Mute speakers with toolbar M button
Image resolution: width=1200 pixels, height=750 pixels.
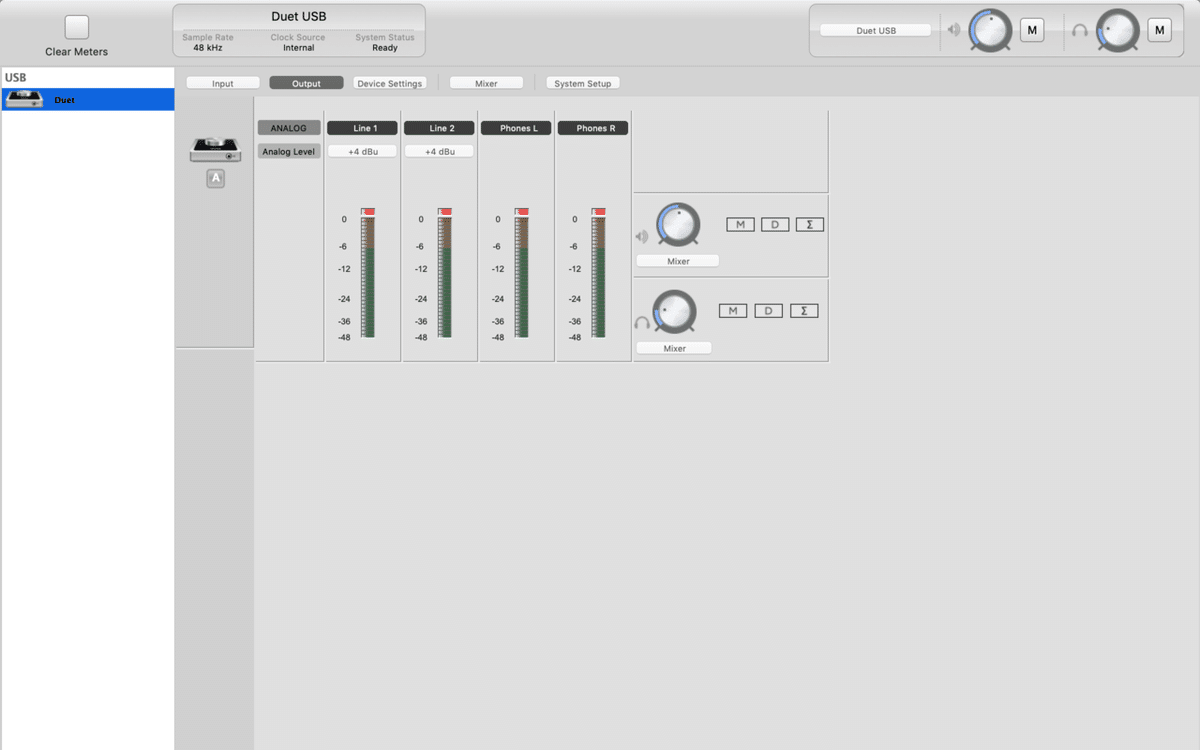coord(1032,30)
